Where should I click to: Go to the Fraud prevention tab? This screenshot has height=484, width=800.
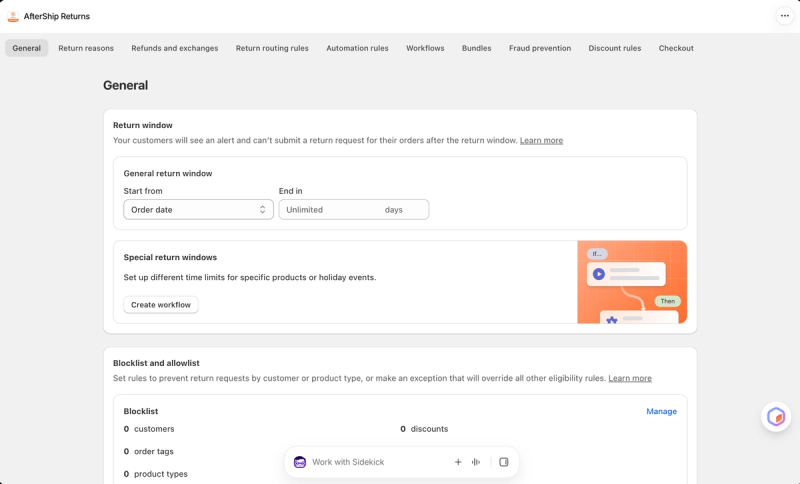(540, 48)
